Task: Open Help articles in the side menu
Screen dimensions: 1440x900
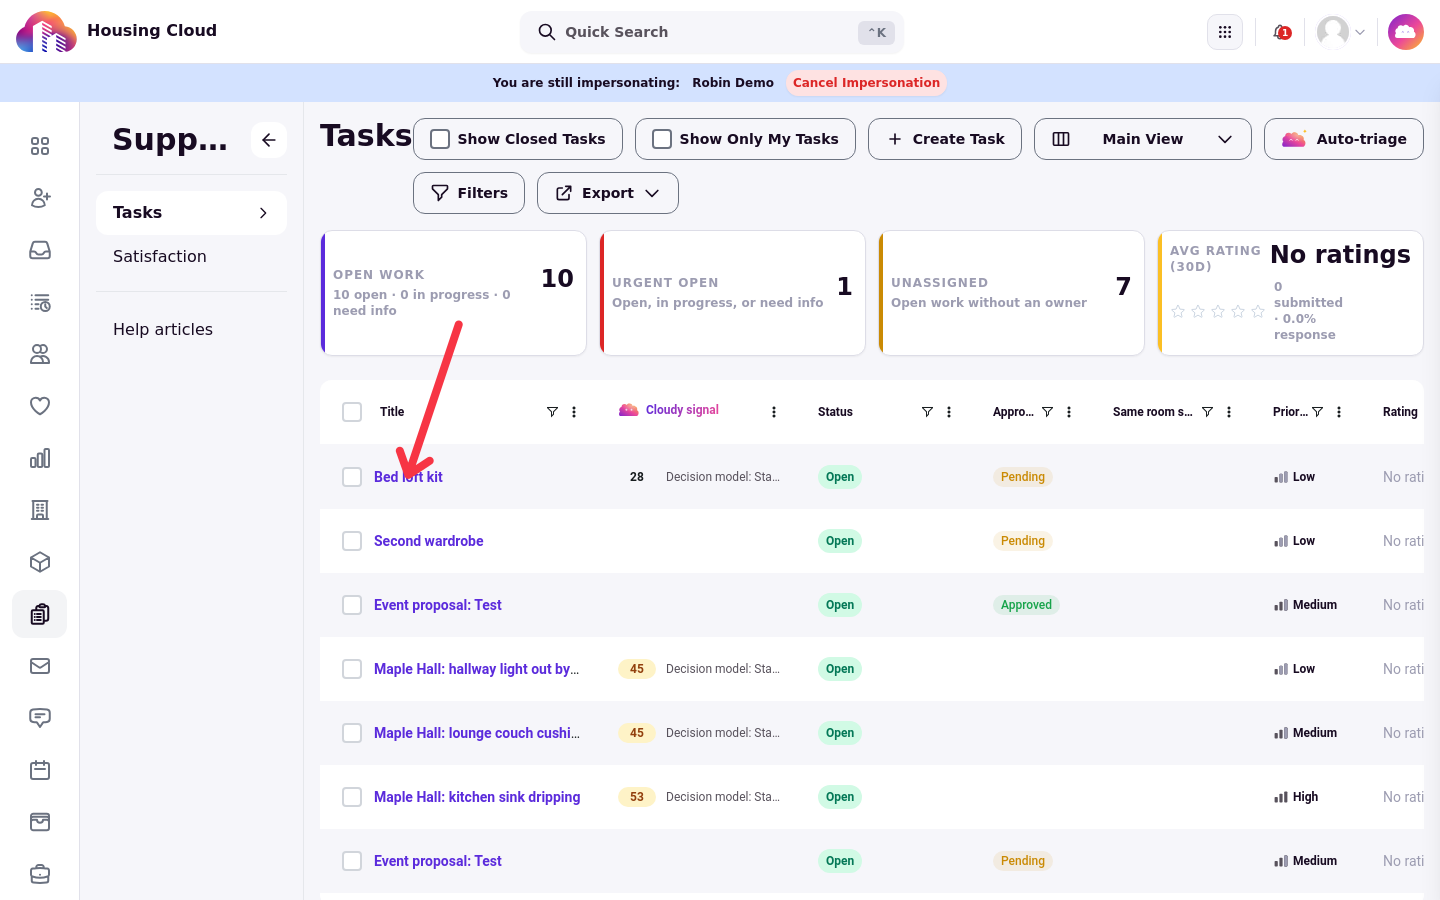Action: coord(163,330)
